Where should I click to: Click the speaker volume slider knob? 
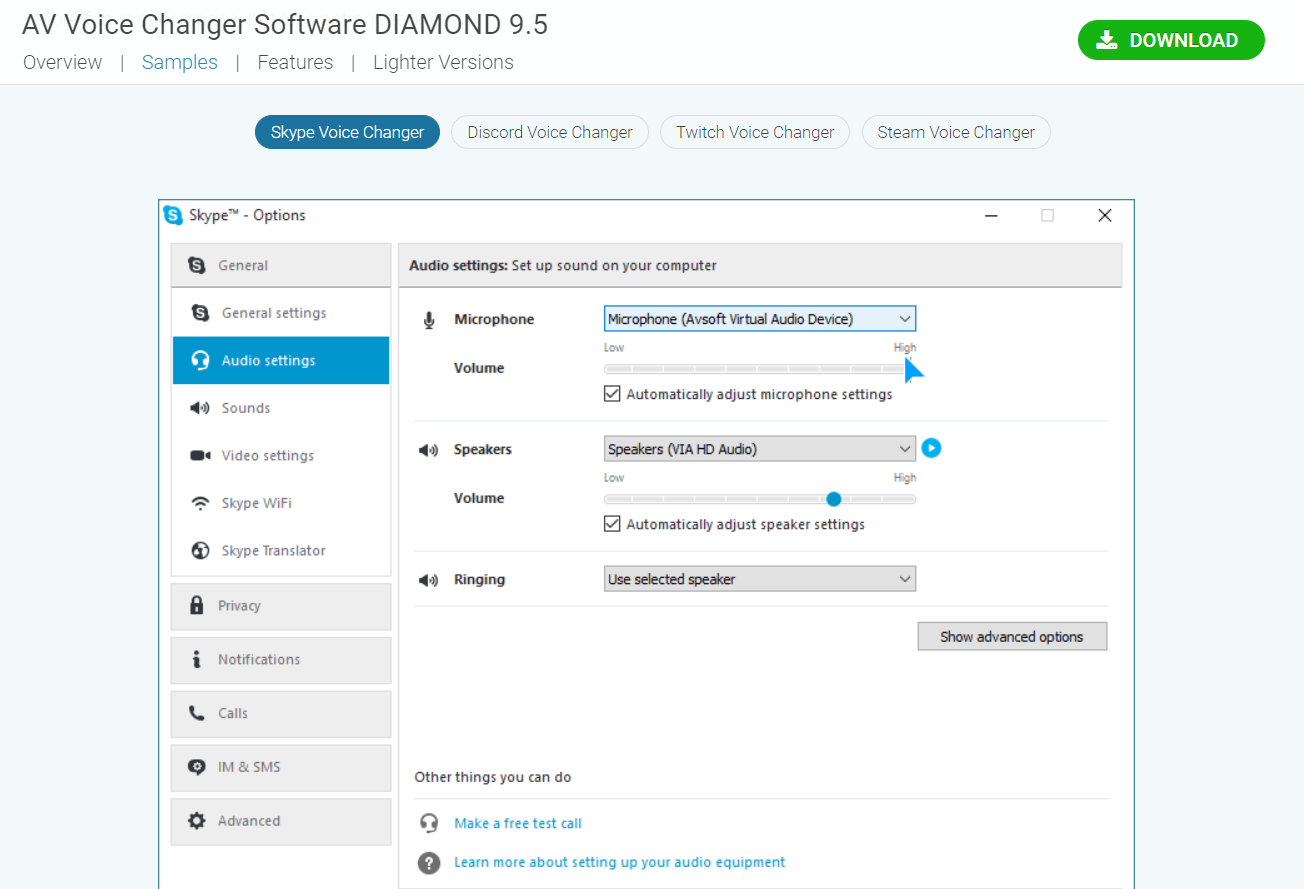[x=833, y=499]
